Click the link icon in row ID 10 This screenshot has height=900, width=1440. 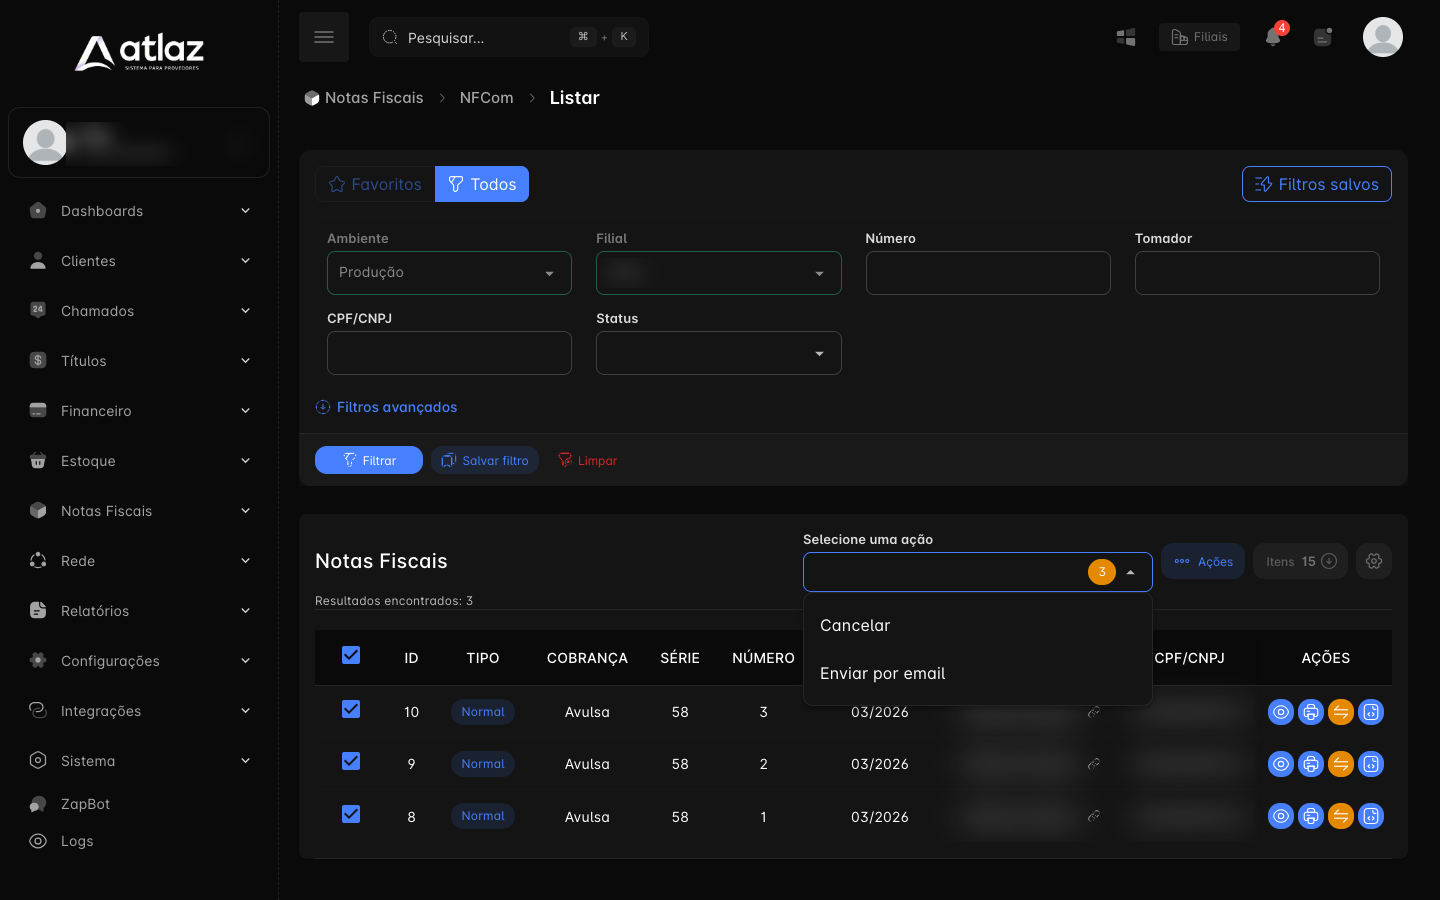click(1094, 712)
